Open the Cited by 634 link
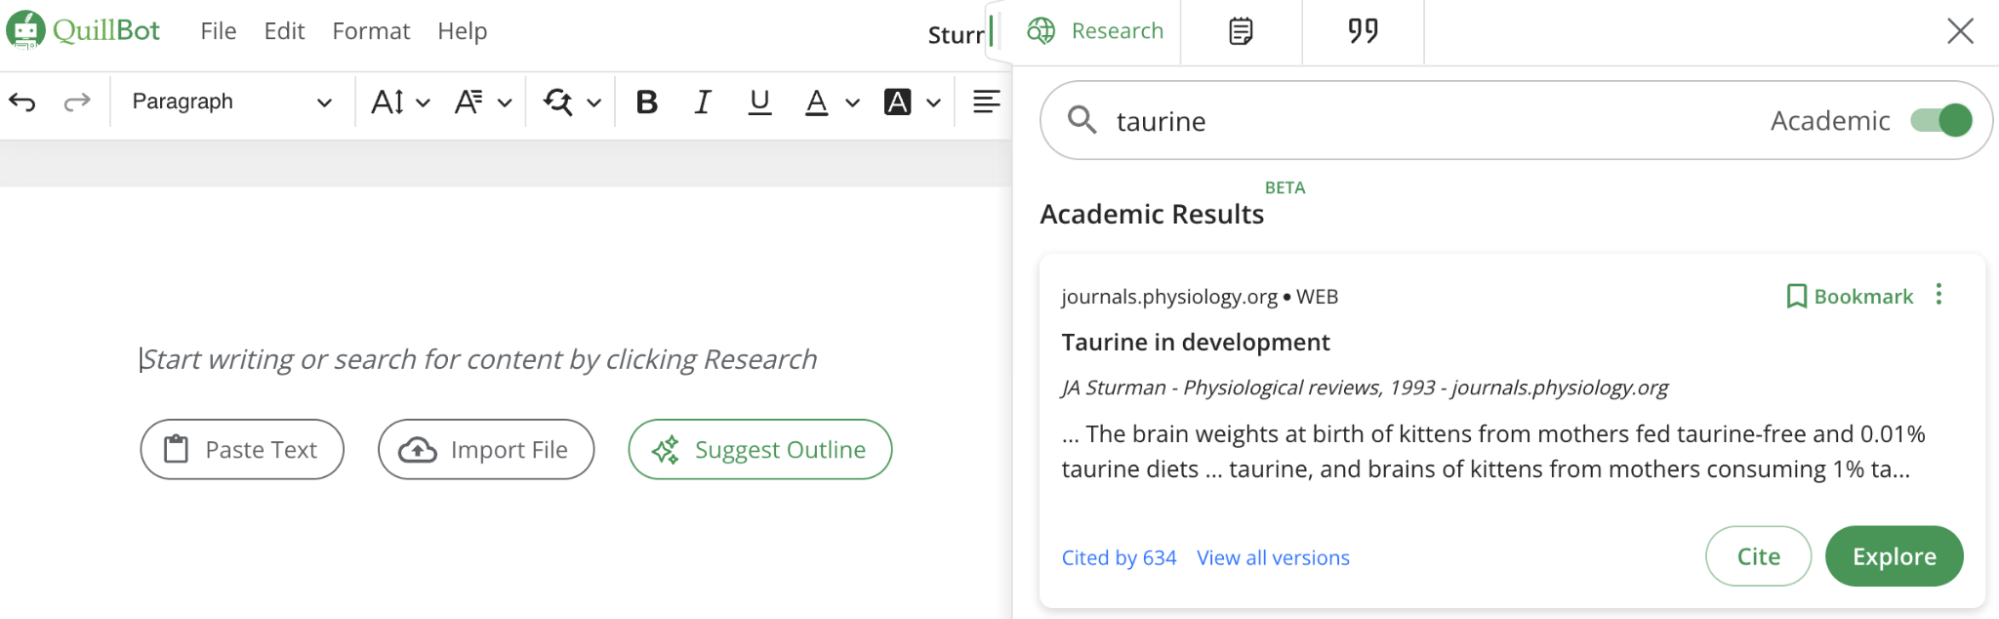The height and width of the screenshot is (619, 1999). 1118,558
